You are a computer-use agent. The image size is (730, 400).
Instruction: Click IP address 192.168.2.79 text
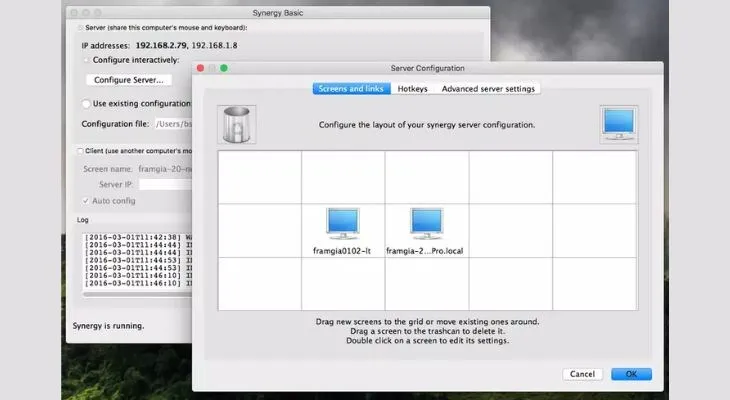click(161, 45)
